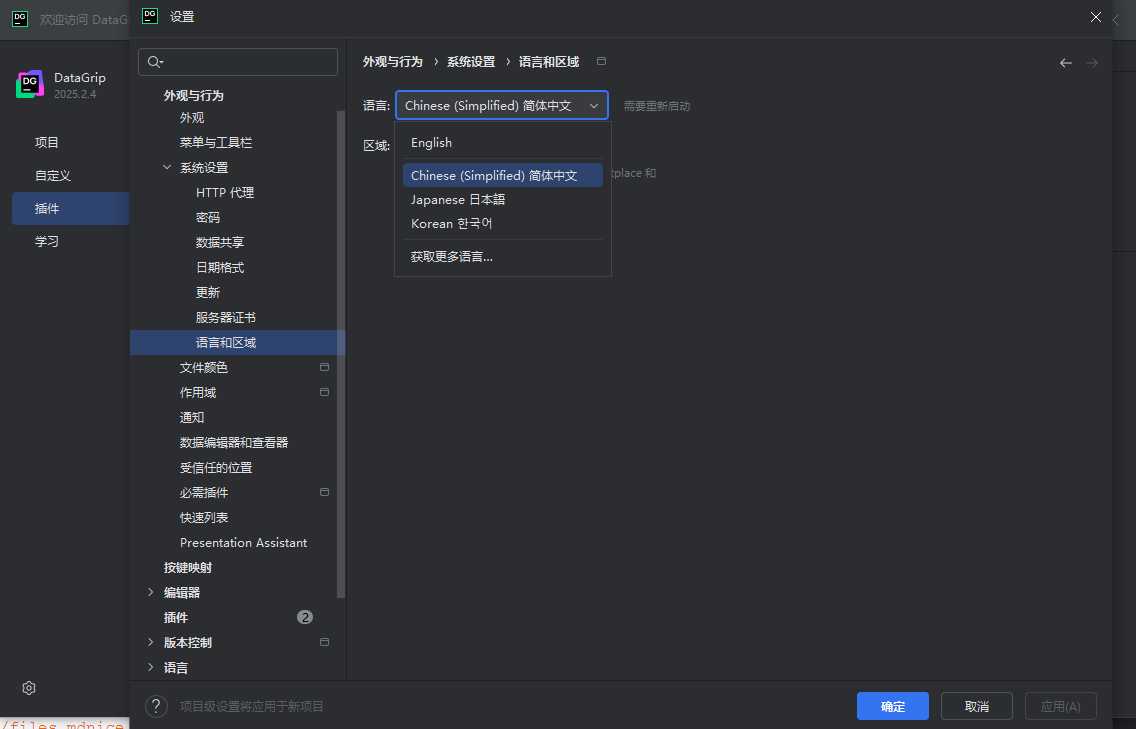The width and height of the screenshot is (1136, 729).
Task: Click the search magnifier icon in settings
Action: pos(155,62)
